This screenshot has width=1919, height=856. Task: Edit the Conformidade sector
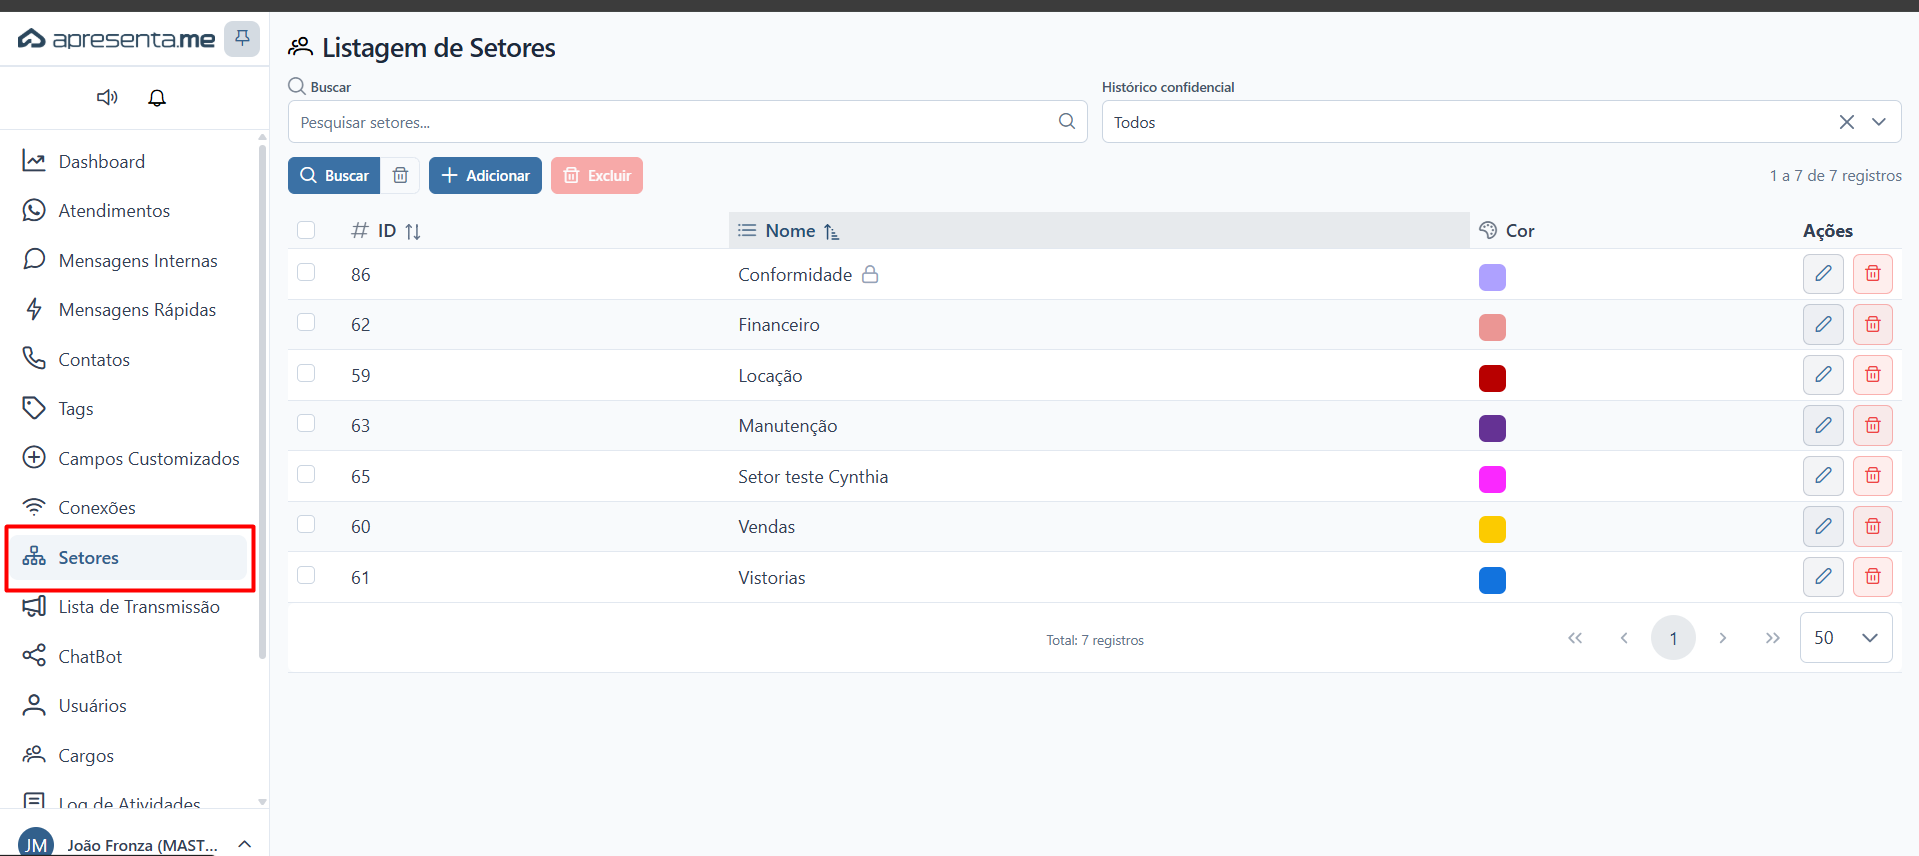pyautogui.click(x=1823, y=274)
